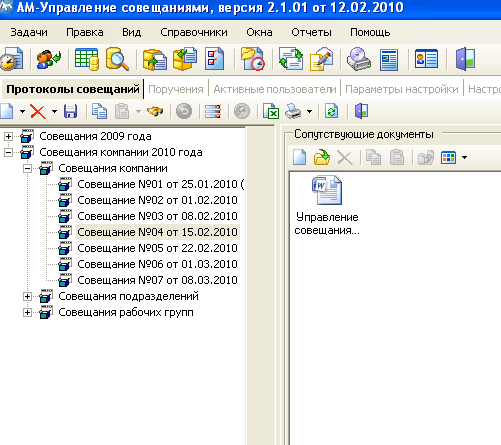Open the Справочники menu
Image resolution: width=501 pixels, height=445 pixels.
(194, 32)
